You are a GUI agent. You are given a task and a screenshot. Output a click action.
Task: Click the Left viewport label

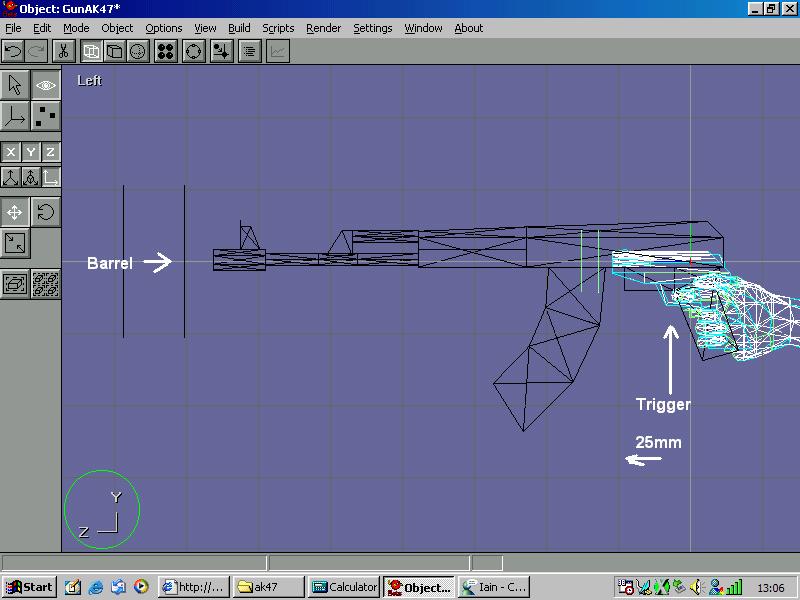click(89, 81)
